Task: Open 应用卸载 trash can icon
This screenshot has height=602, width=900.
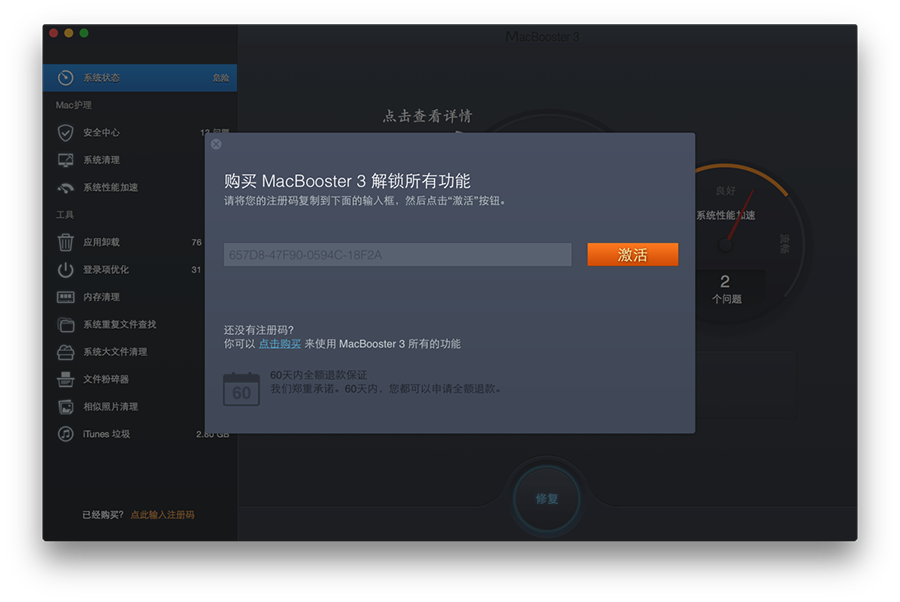Action: tap(65, 242)
